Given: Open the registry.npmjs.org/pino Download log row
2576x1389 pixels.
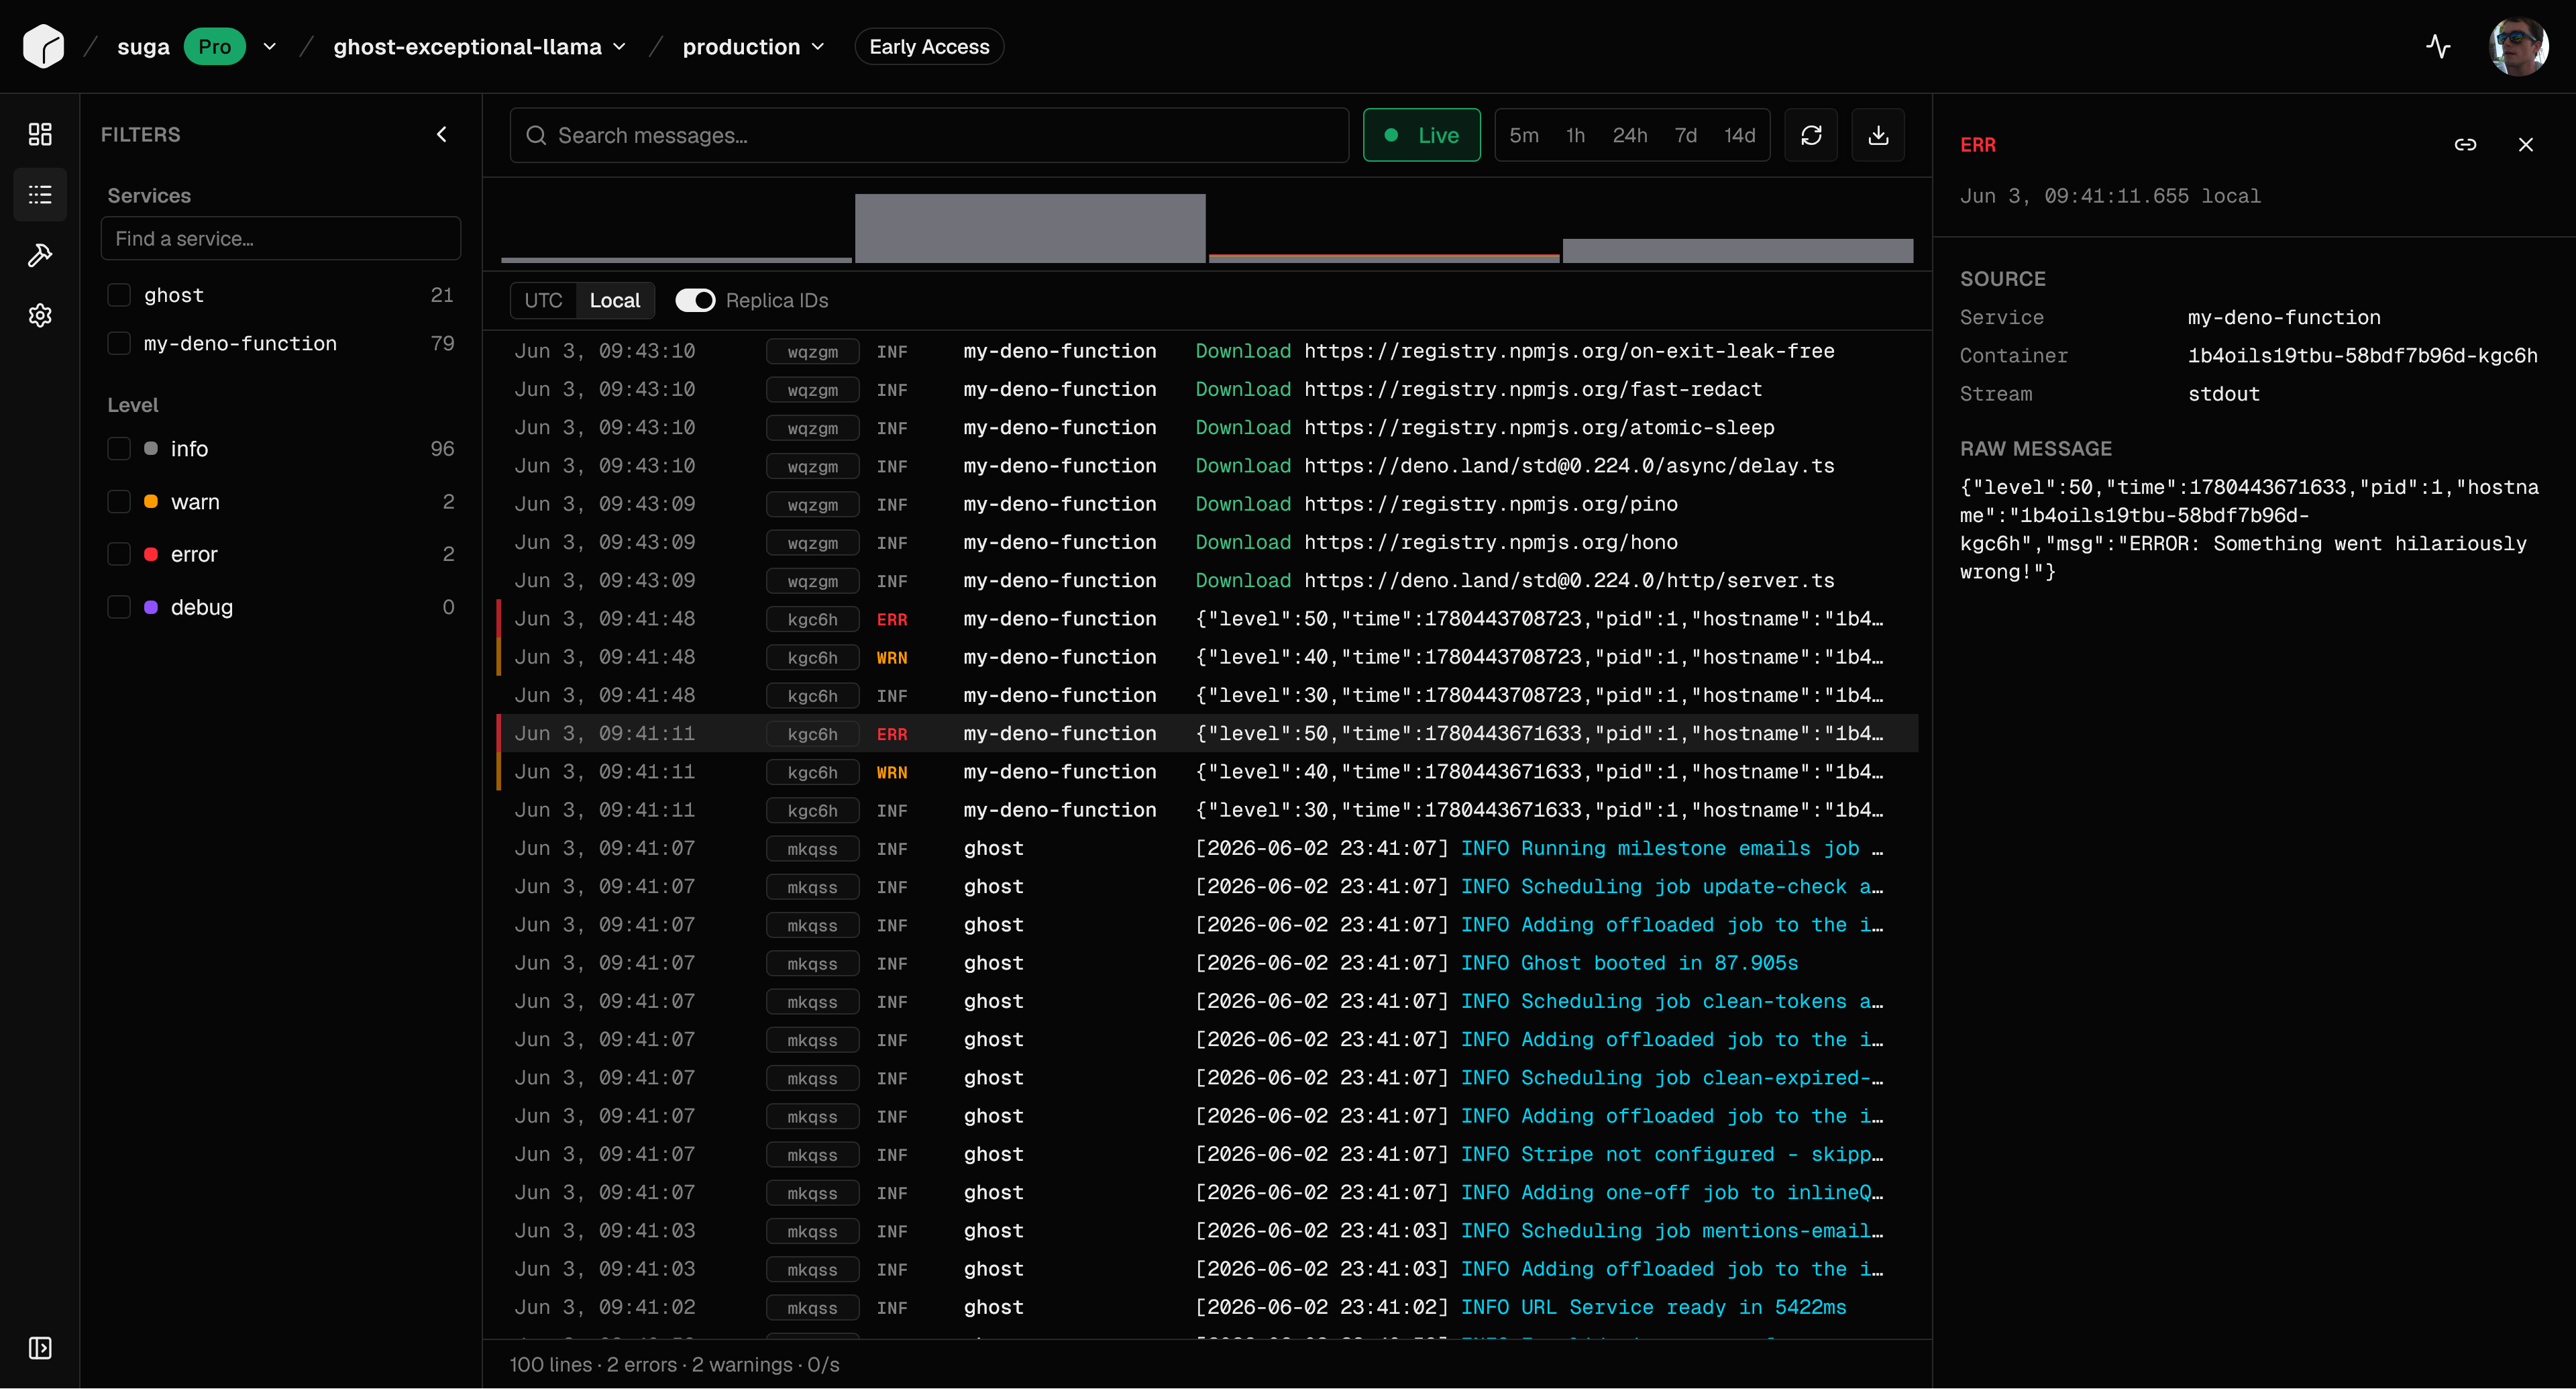Looking at the screenshot, I should (1207, 504).
